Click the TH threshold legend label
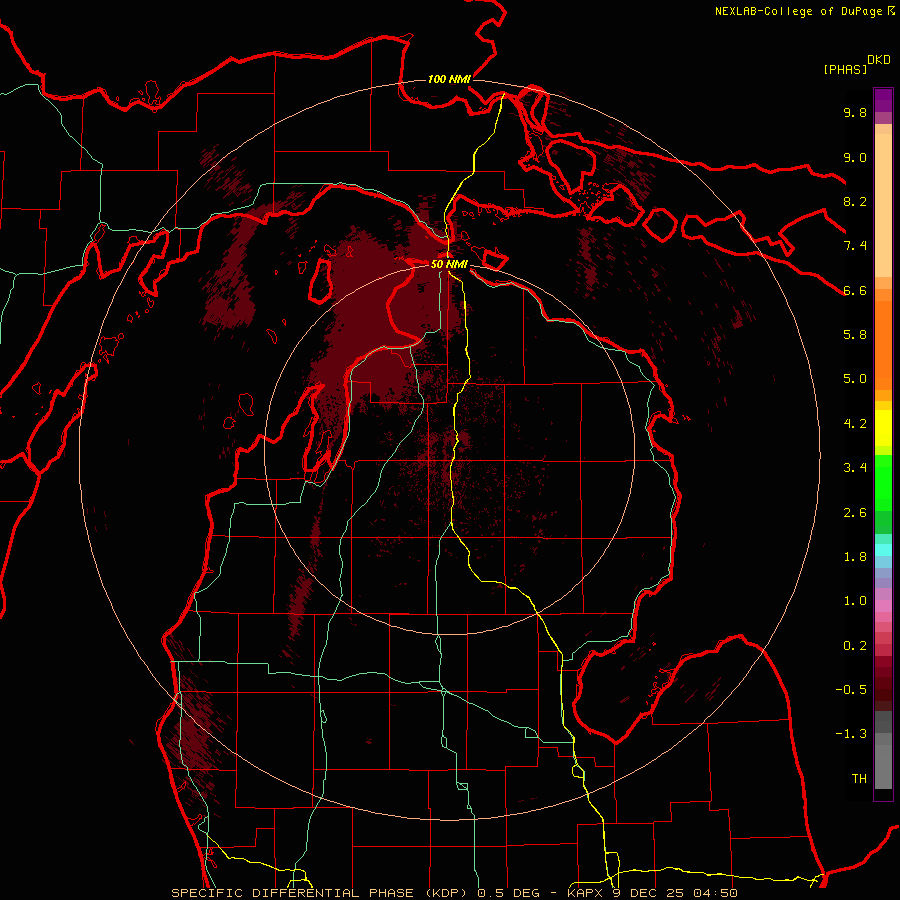 point(859,779)
